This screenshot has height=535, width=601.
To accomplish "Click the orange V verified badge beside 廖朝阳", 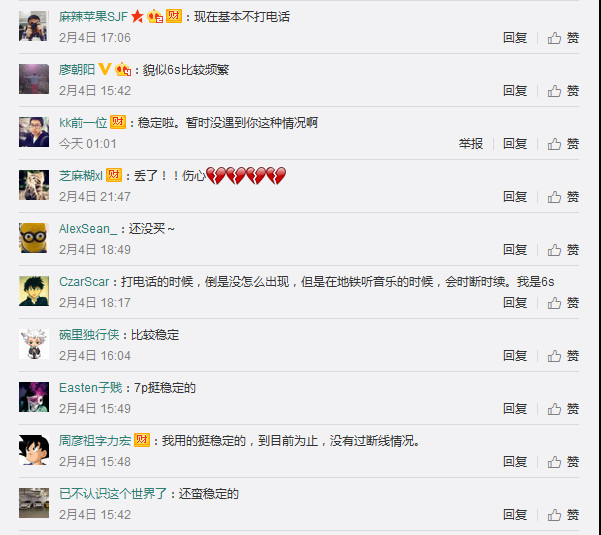I will 105,69.
